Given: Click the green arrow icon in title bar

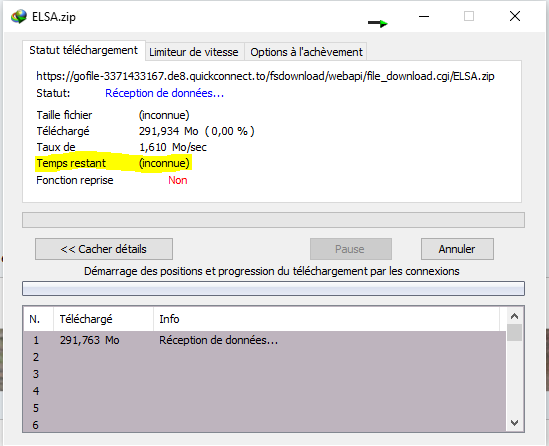Looking at the screenshot, I should 378,23.
